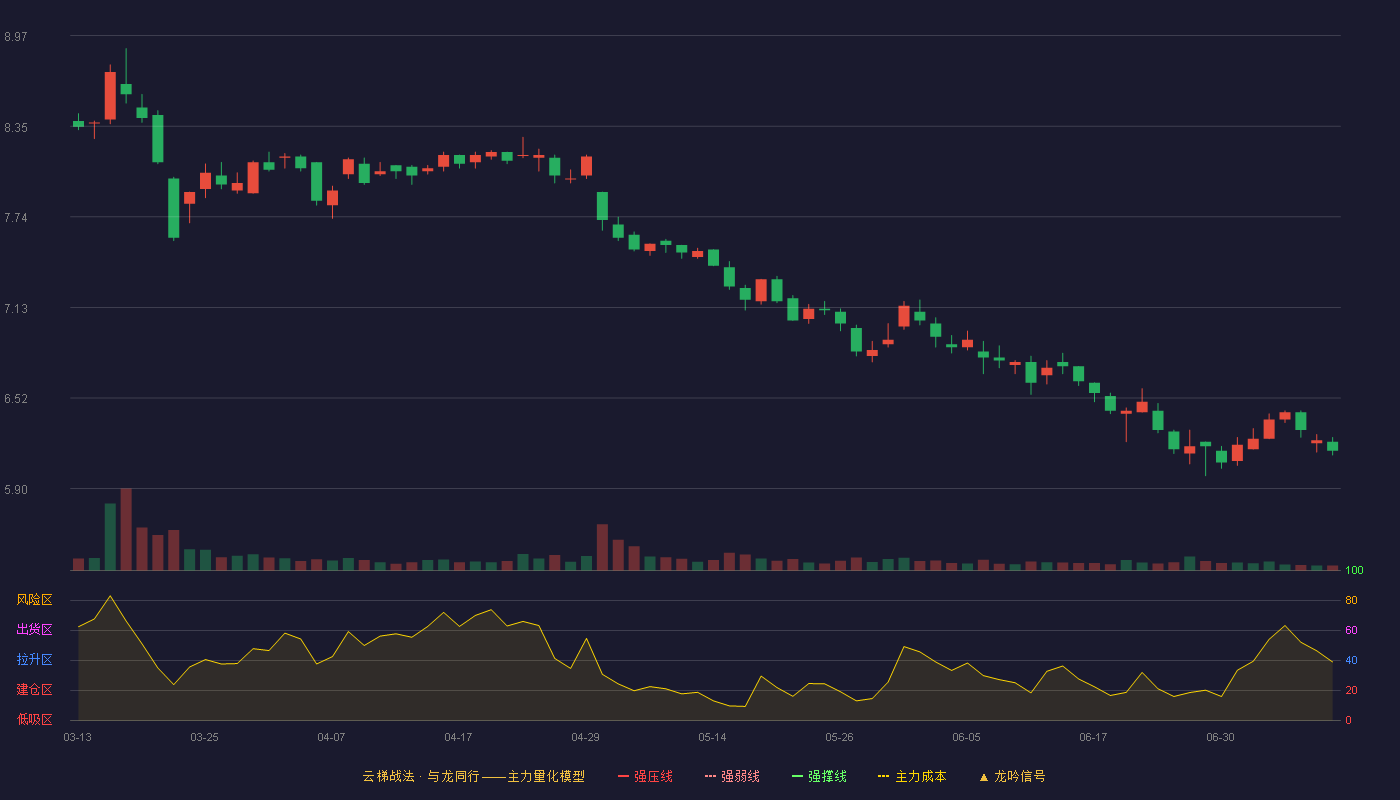Click the 8.35 price axis label
This screenshot has width=1400, height=800.
click(x=16, y=128)
